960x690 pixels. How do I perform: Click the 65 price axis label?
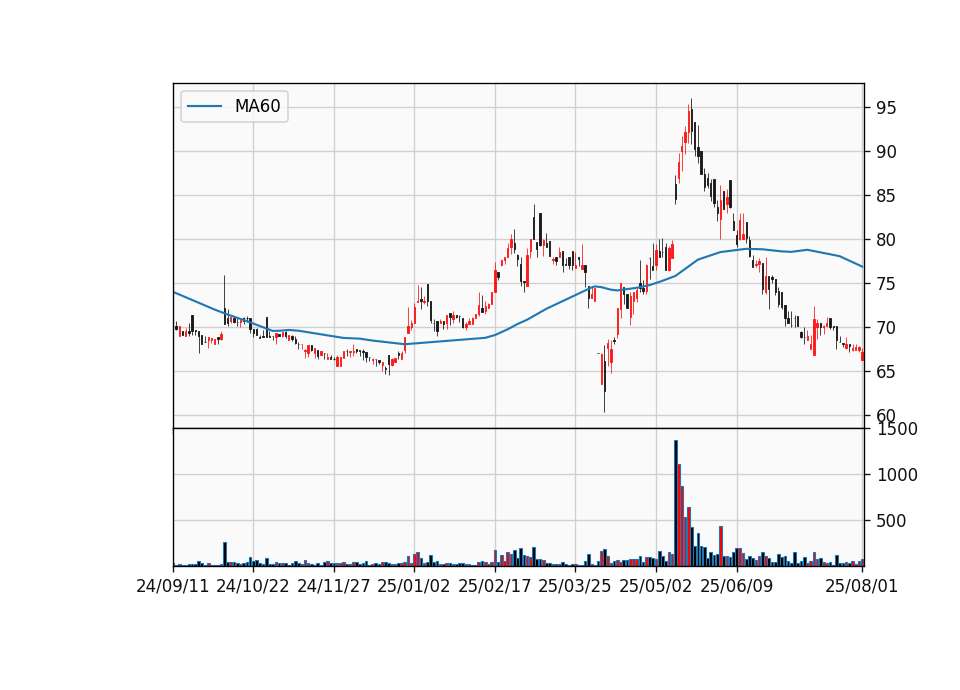point(886,372)
